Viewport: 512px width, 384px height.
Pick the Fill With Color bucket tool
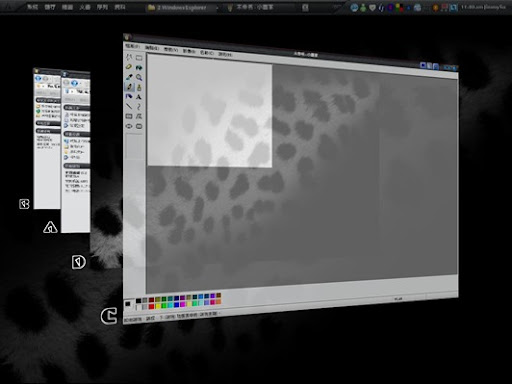139,68
